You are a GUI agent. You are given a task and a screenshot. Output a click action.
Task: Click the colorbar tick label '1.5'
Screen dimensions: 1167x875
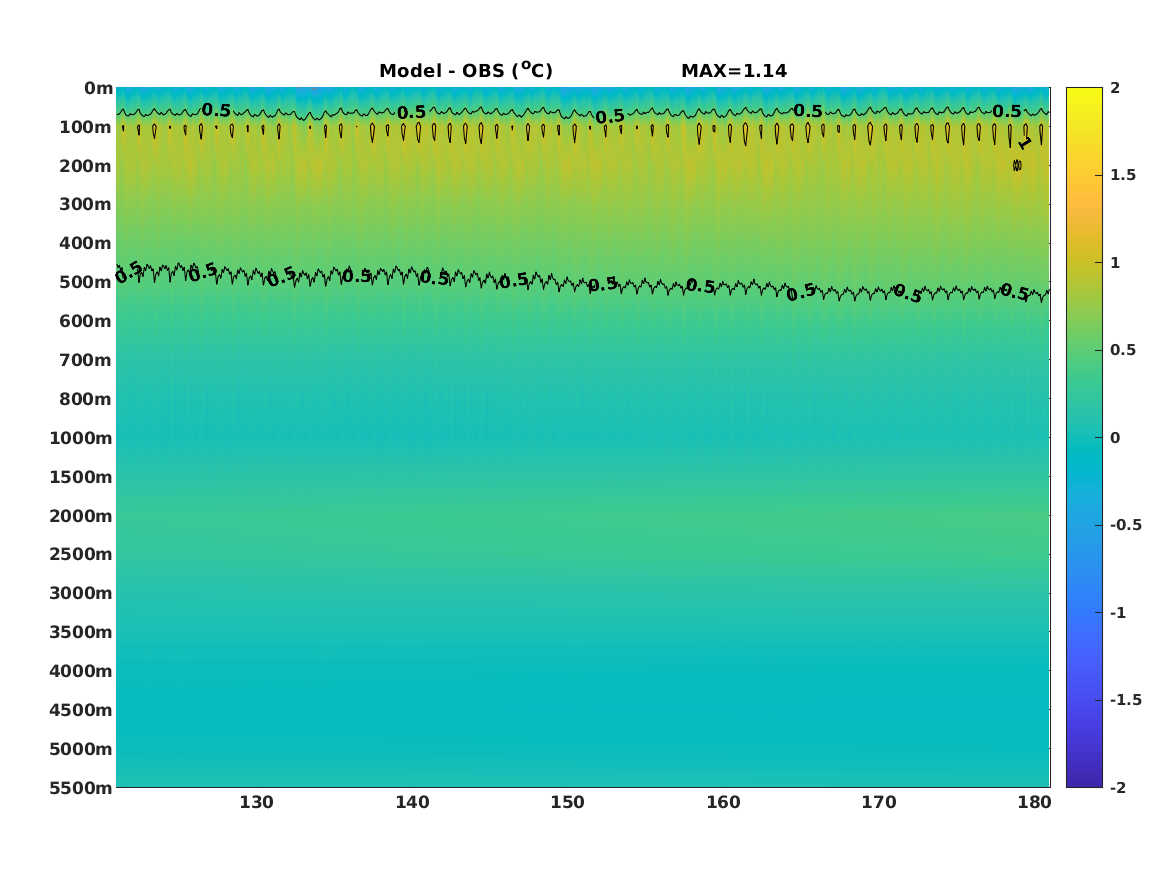coord(1123,175)
